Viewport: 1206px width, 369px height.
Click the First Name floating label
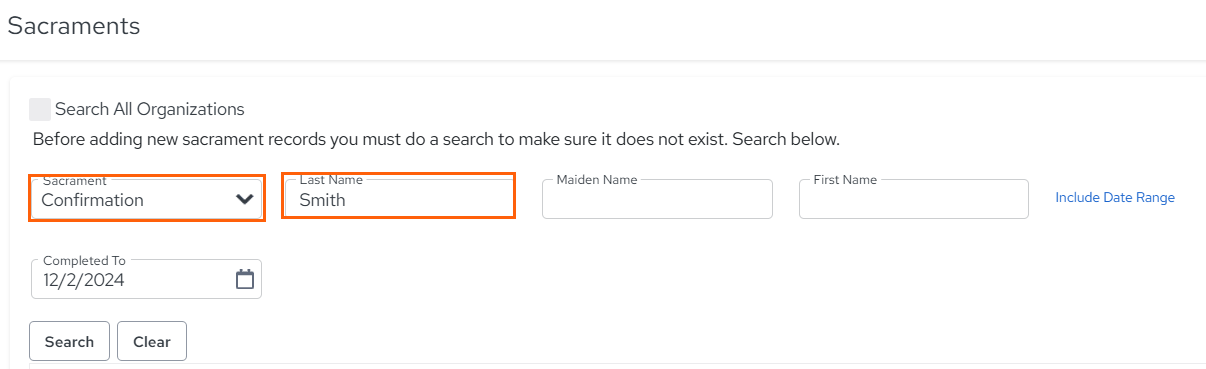[845, 180]
